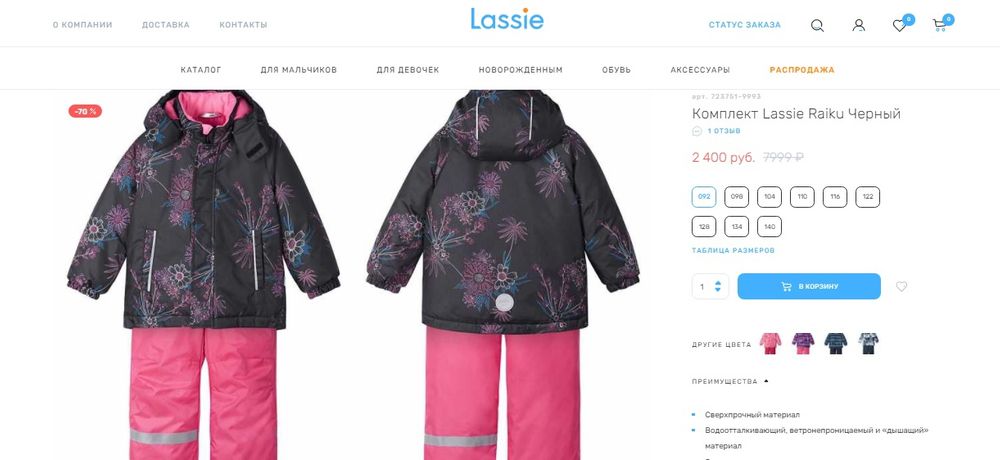Add product to favorites heart icon
This screenshot has width=1000, height=460.
coord(901,286)
